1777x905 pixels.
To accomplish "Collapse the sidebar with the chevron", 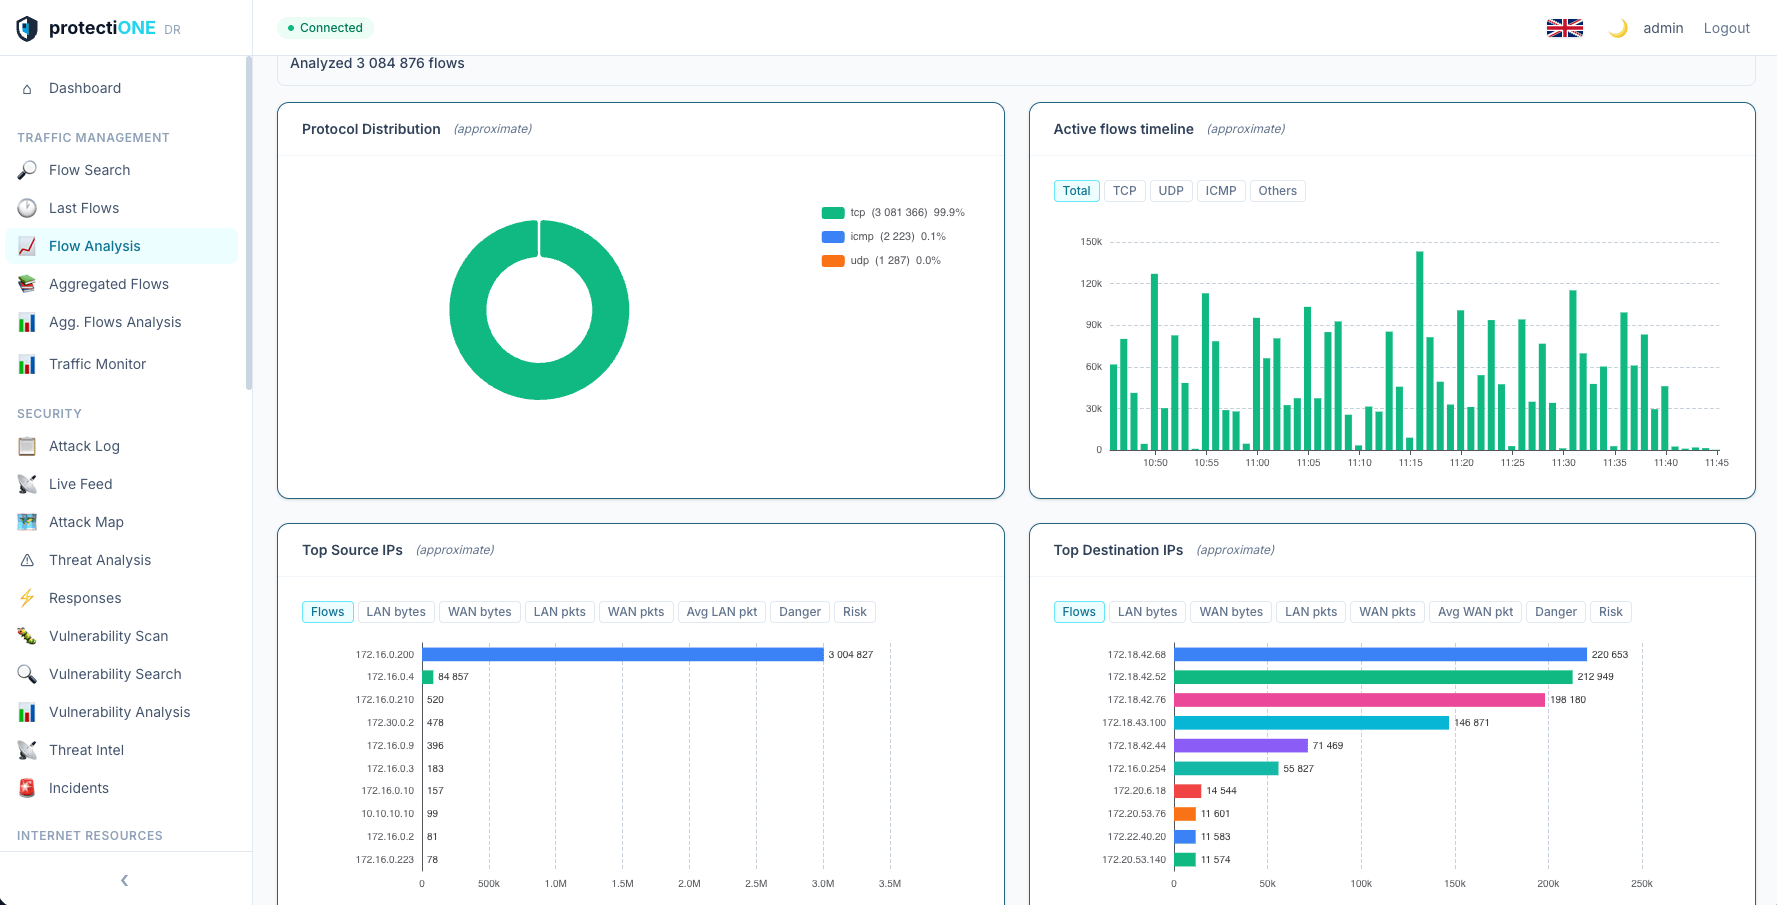I will click(125, 880).
